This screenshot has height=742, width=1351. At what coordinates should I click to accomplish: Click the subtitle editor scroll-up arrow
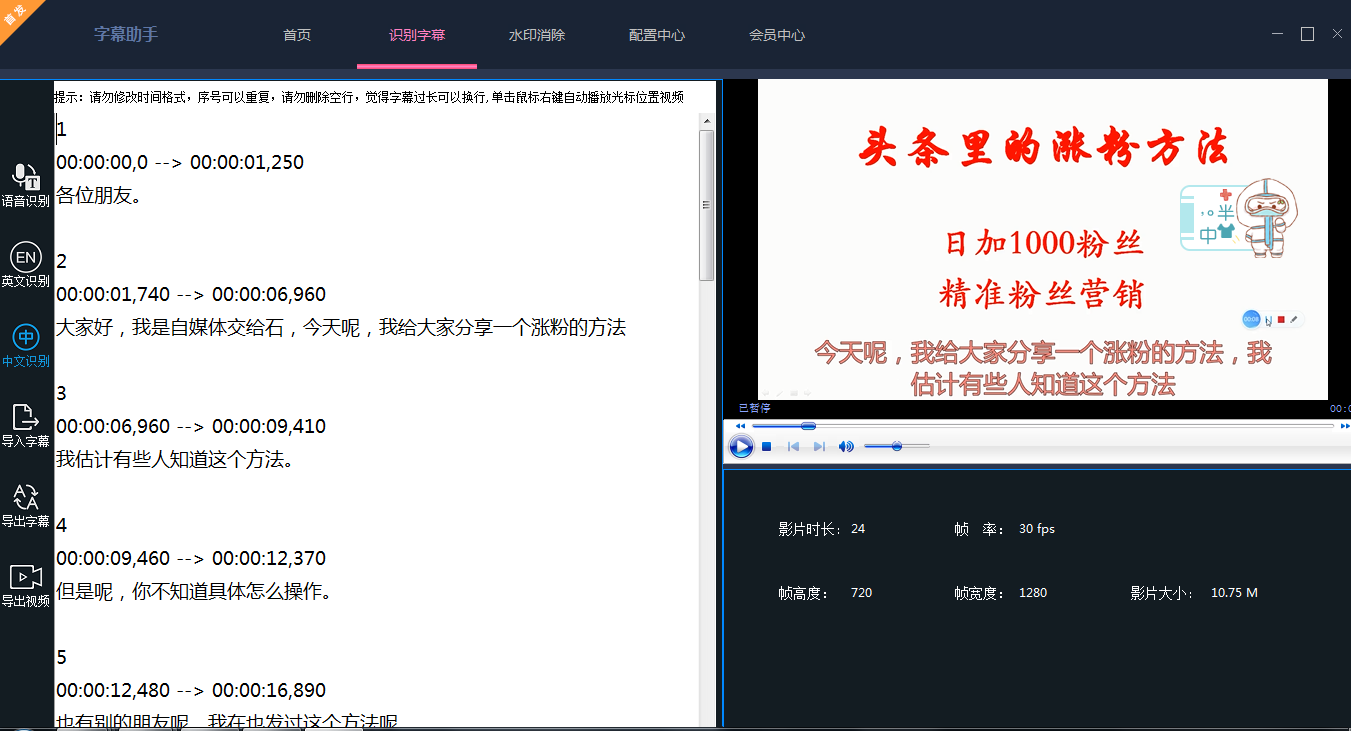[x=706, y=121]
